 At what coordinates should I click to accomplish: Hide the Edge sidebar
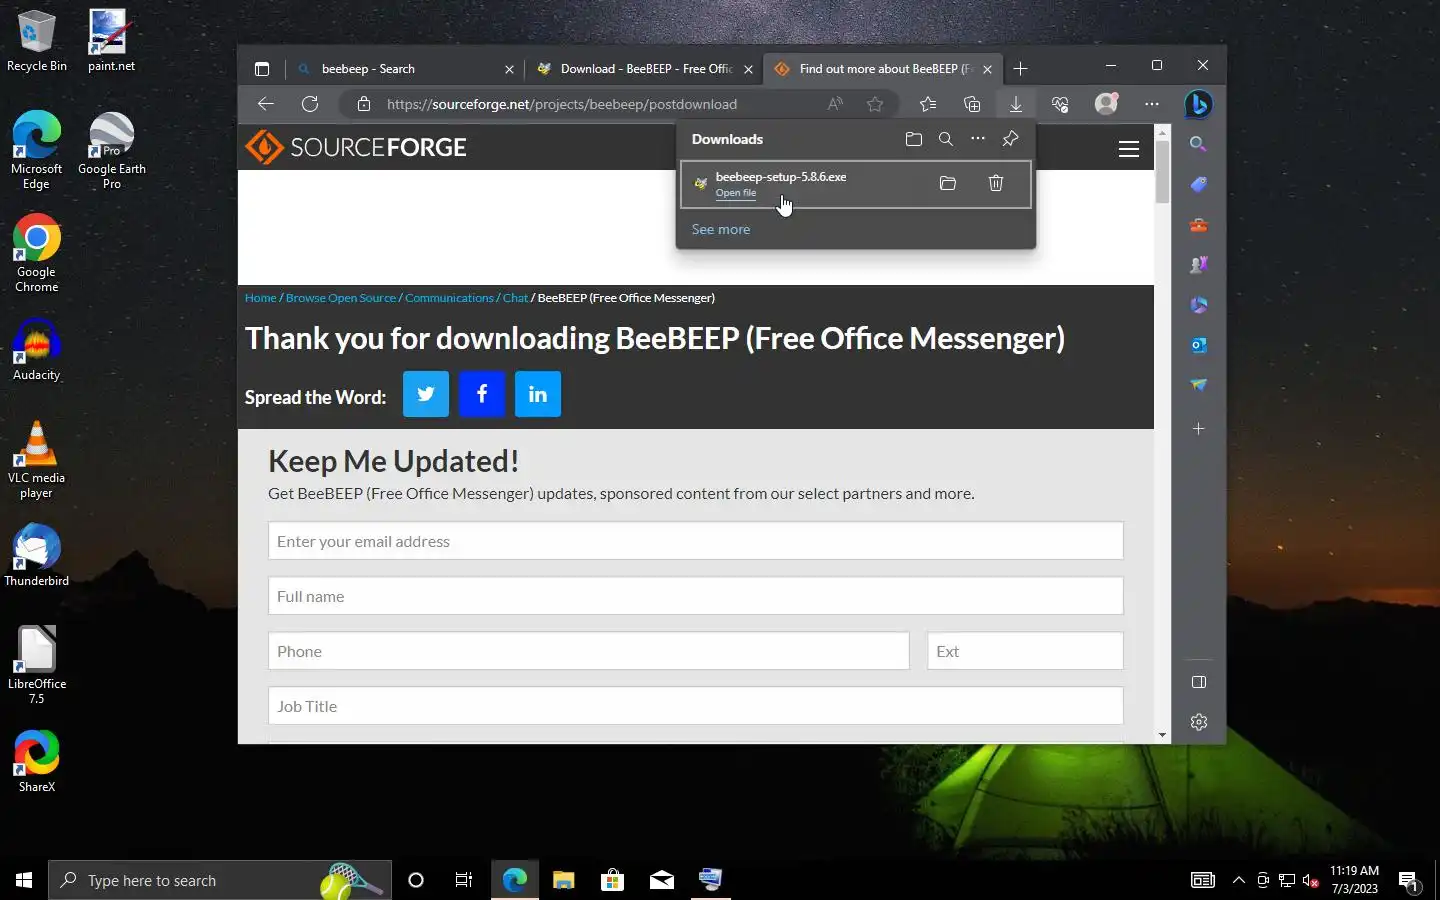1199,682
